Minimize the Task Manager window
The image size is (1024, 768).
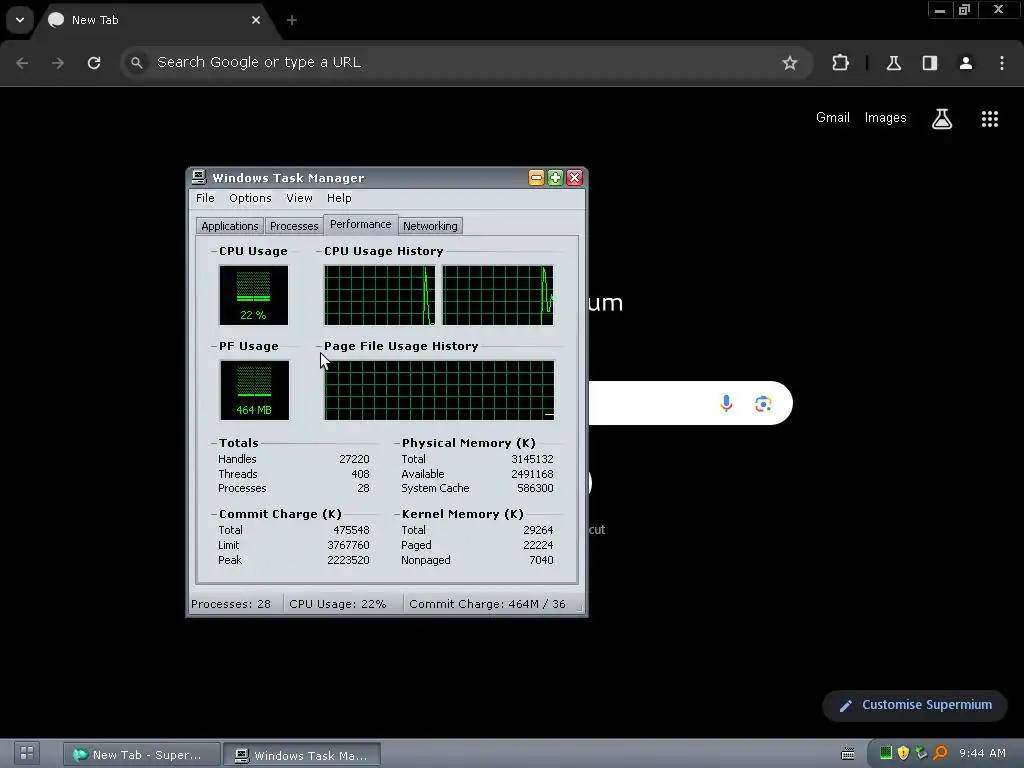(536, 178)
